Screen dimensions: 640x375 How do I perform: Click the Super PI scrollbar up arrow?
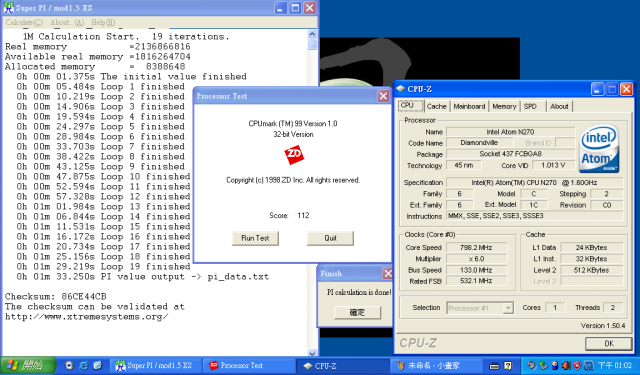(312, 34)
